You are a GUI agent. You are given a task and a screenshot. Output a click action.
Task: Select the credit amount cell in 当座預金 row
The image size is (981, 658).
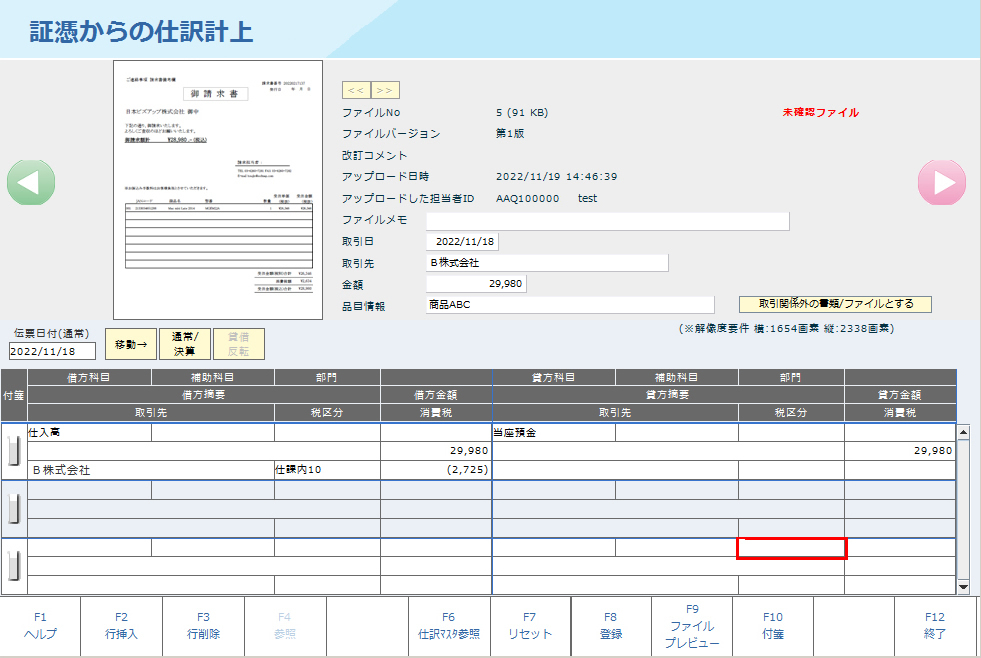pos(900,451)
